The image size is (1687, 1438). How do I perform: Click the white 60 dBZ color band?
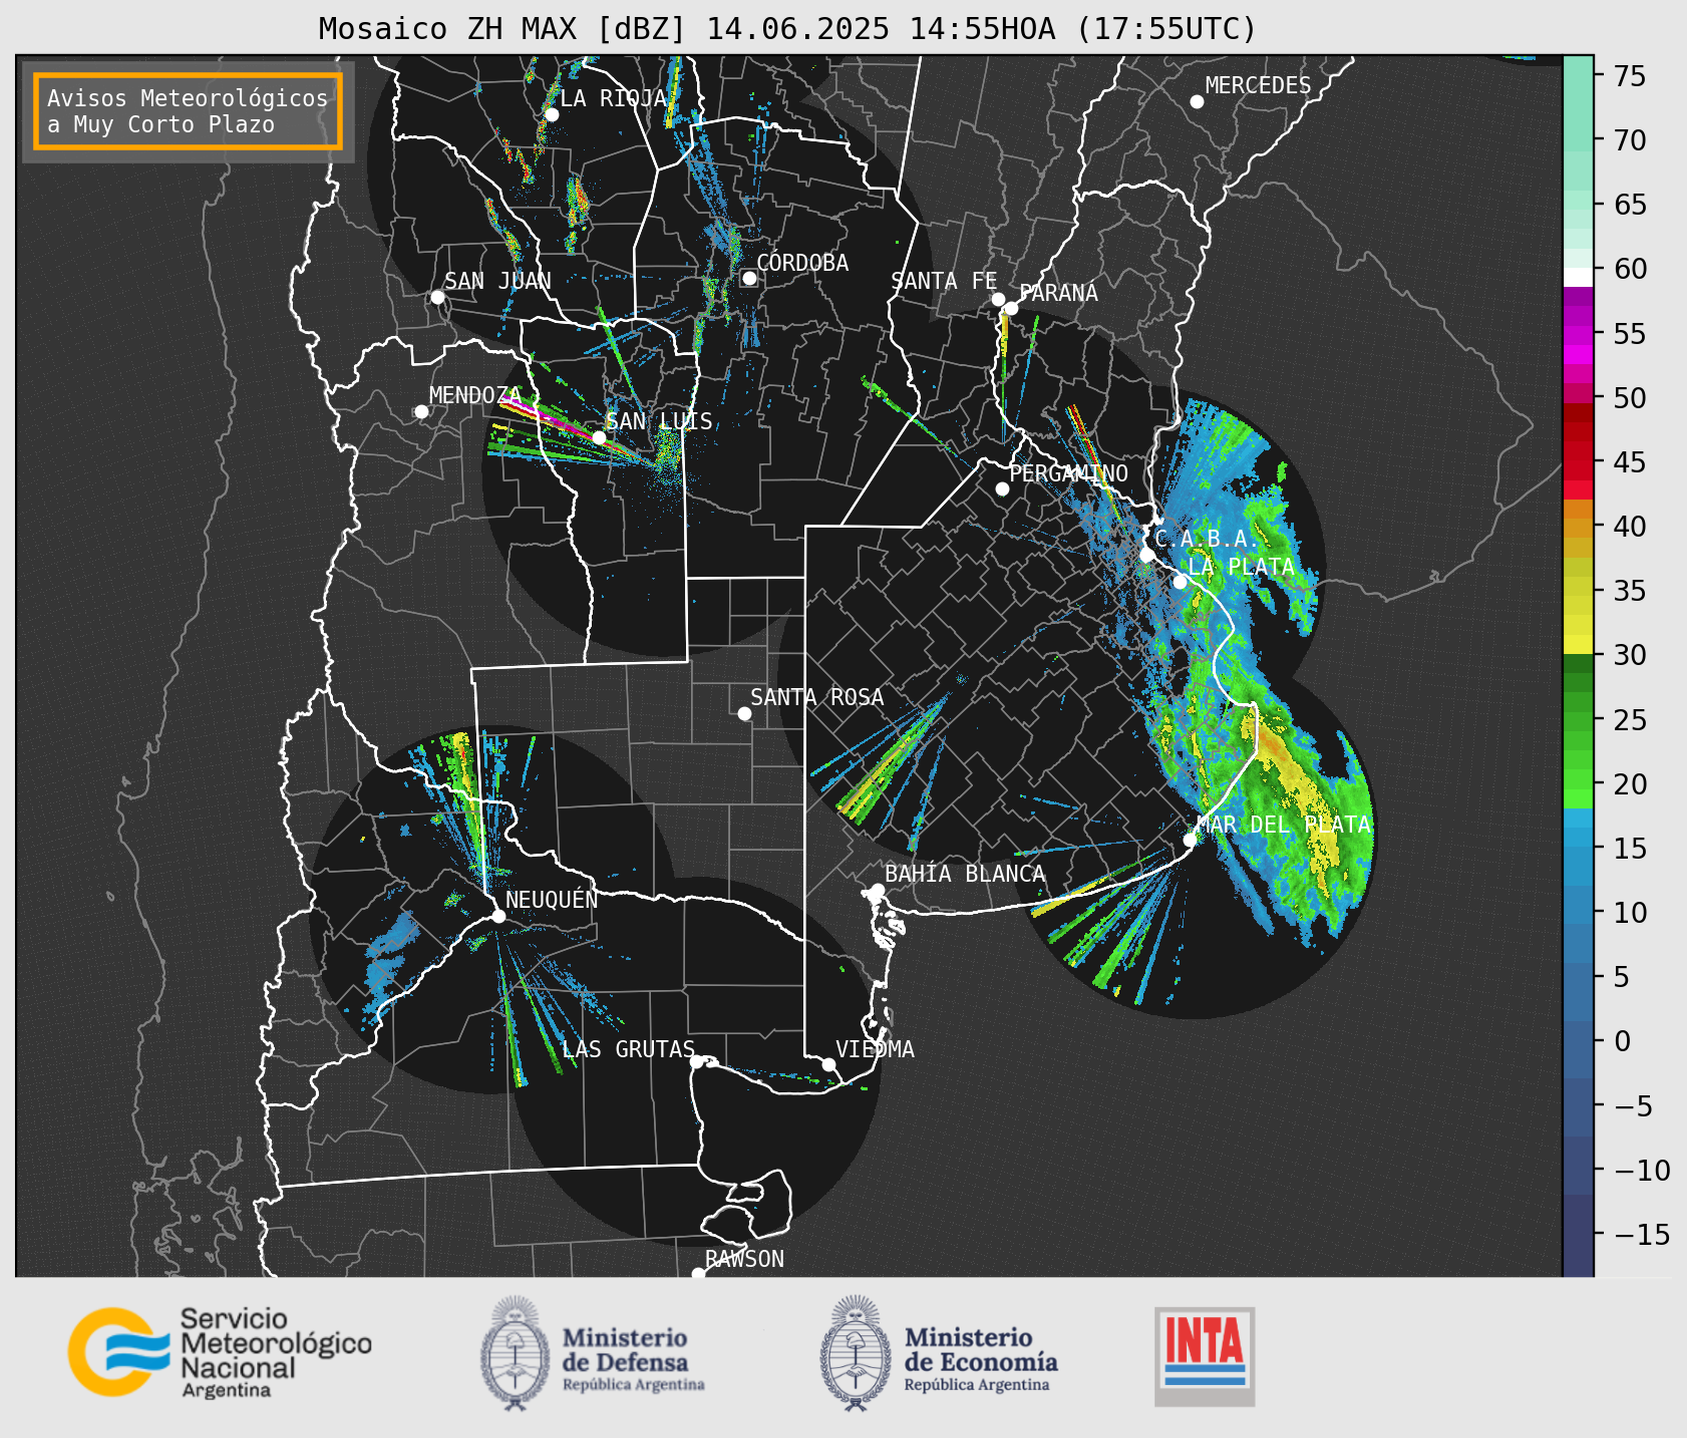[x=1578, y=277]
